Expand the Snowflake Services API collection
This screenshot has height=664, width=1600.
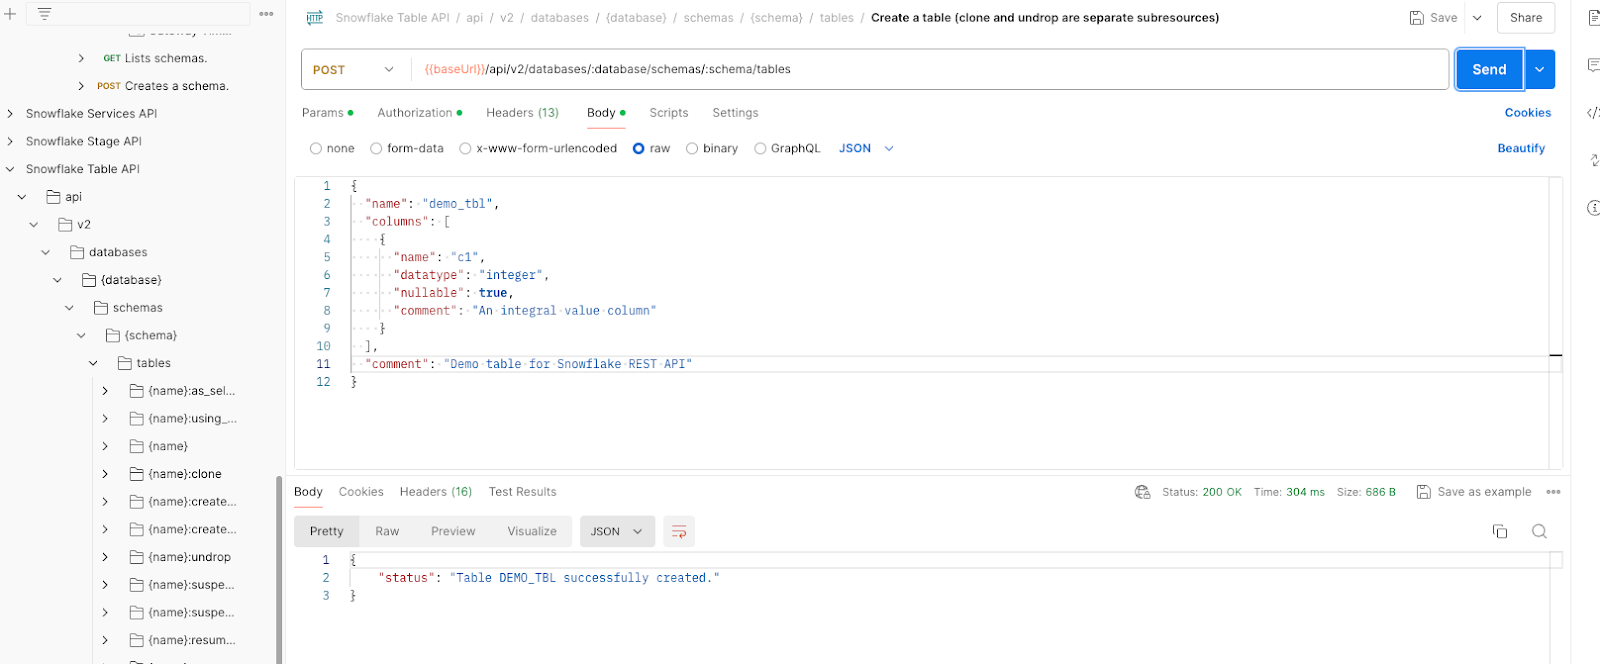[11, 114]
